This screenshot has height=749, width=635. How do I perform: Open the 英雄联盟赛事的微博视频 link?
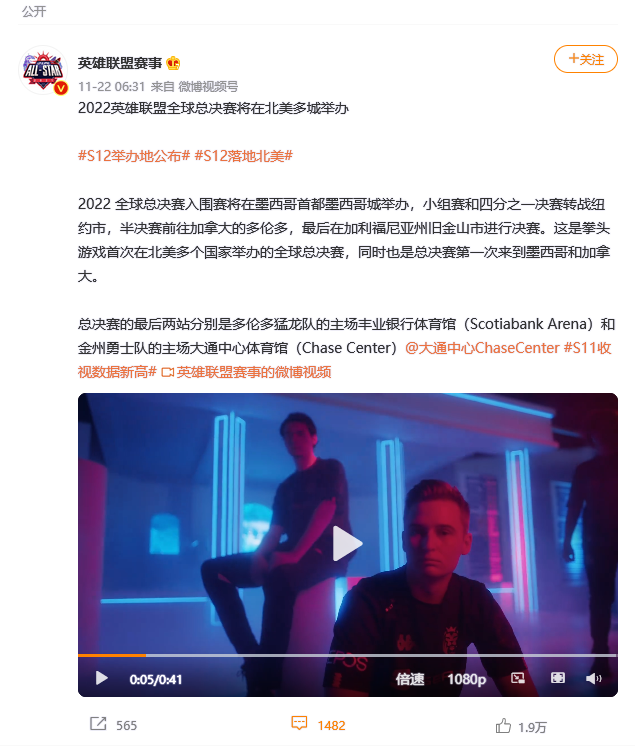[246, 372]
